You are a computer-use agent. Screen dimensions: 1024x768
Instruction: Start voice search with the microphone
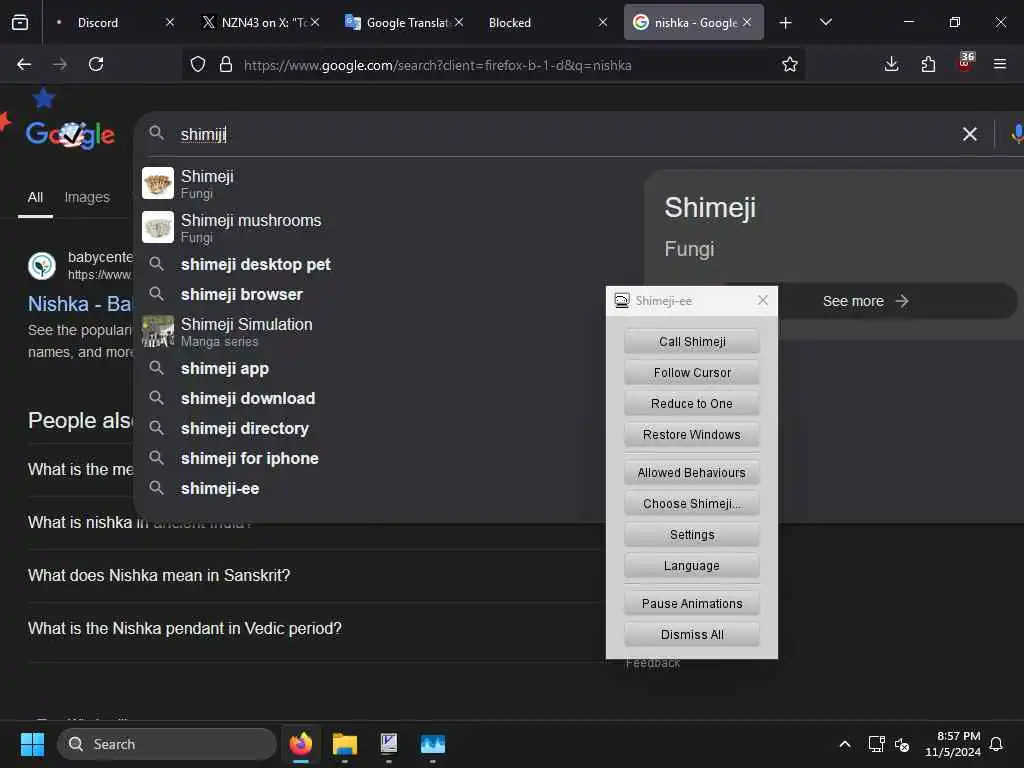click(x=1017, y=134)
